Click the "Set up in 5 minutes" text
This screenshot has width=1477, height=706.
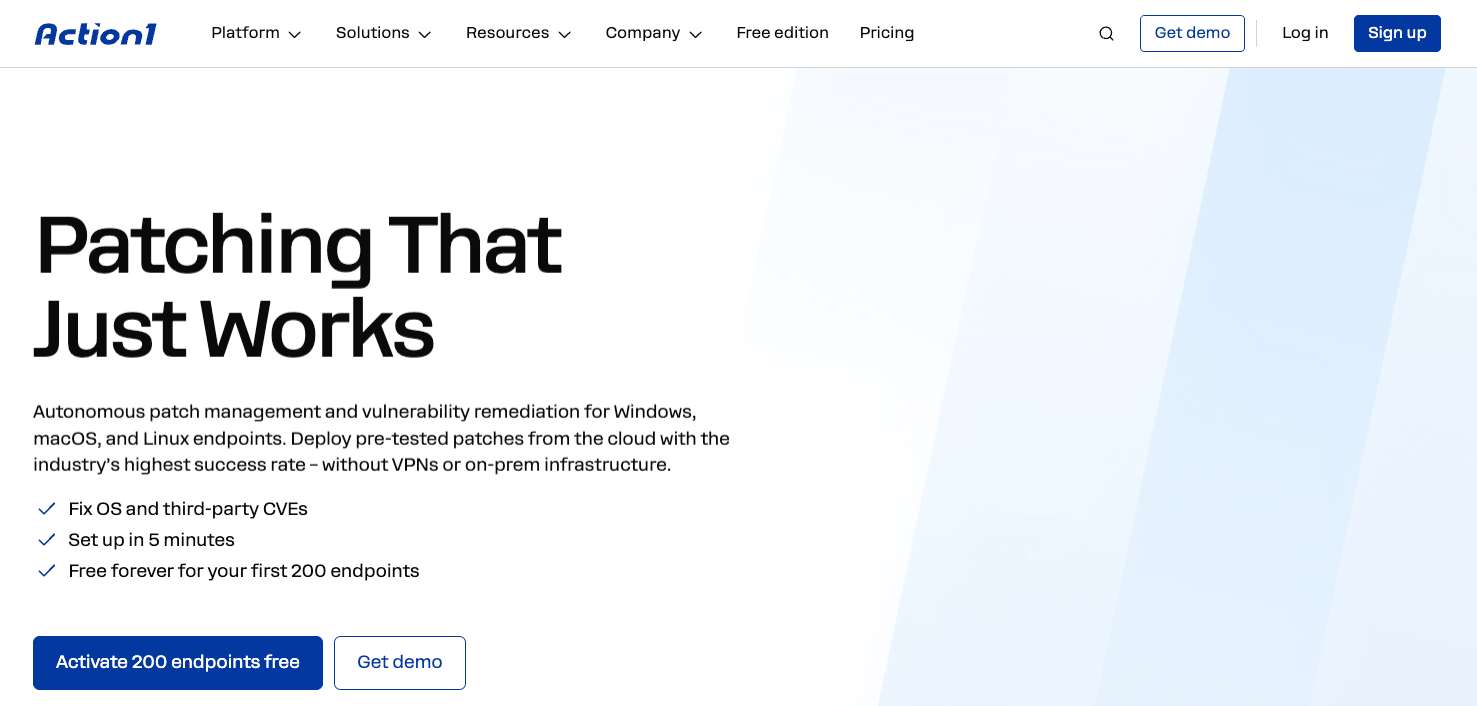click(x=151, y=540)
